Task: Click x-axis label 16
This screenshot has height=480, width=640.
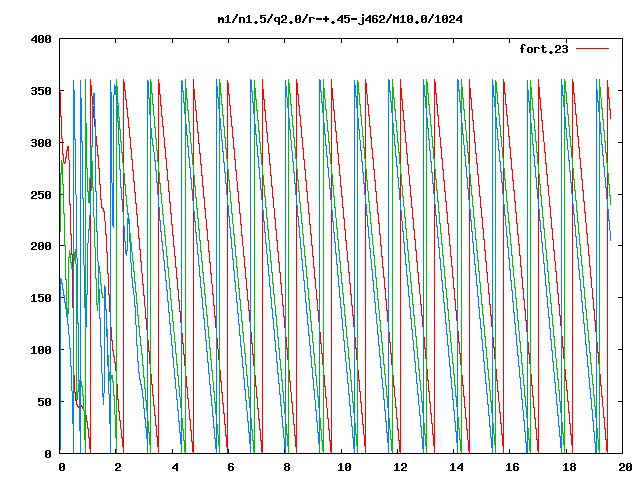Action: pos(512,467)
